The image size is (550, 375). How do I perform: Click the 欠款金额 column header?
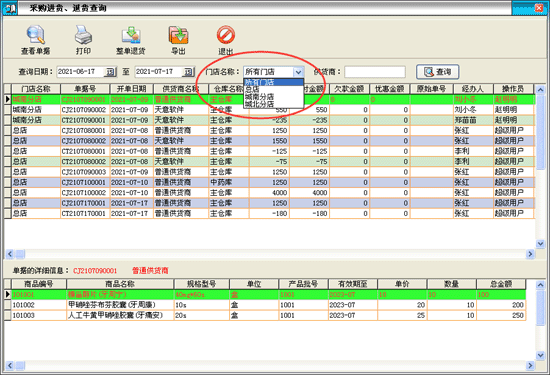pos(349,89)
